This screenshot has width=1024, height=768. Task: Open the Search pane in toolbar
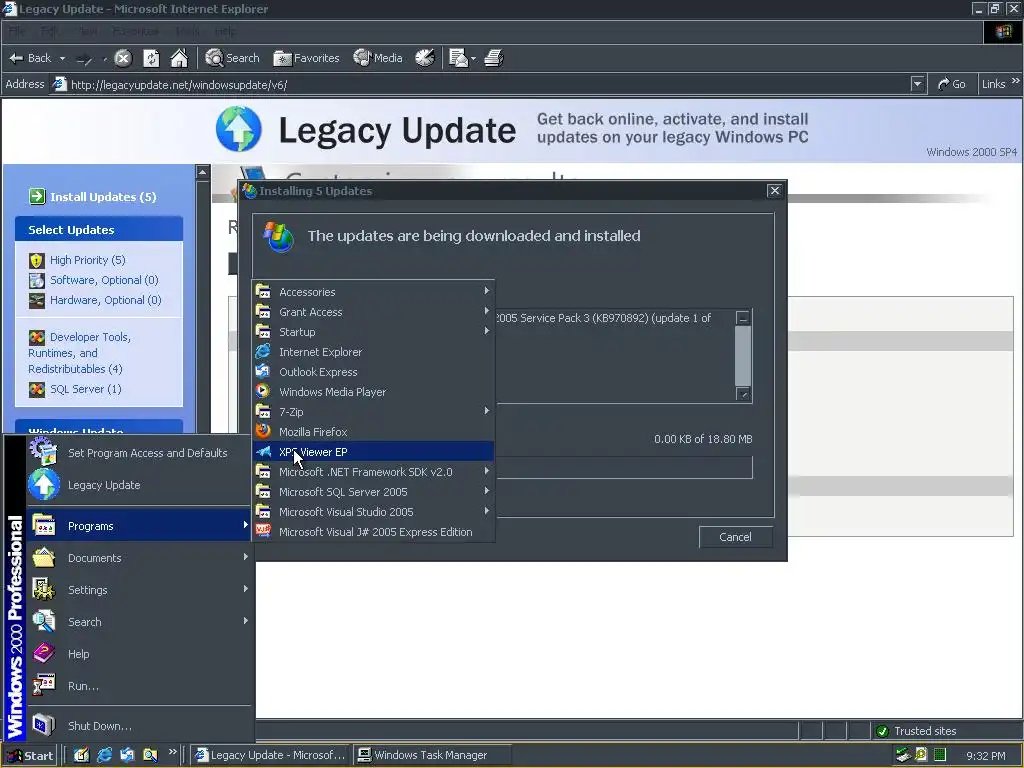tap(232, 58)
